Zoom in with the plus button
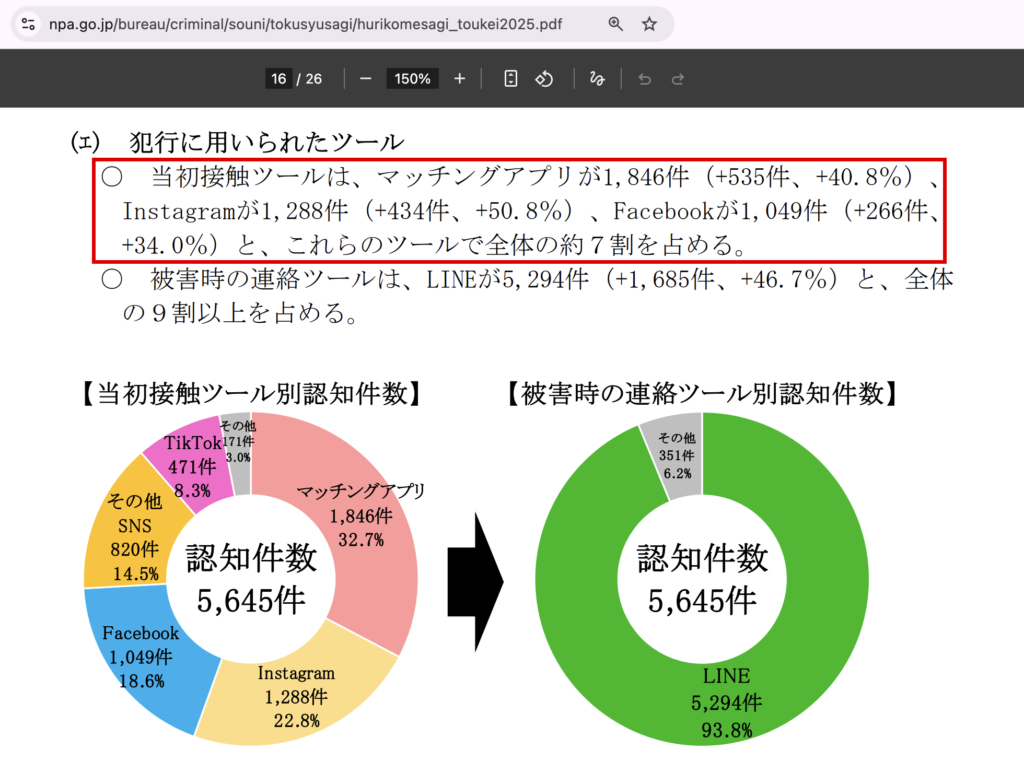This screenshot has height=773, width=1024. [460, 79]
